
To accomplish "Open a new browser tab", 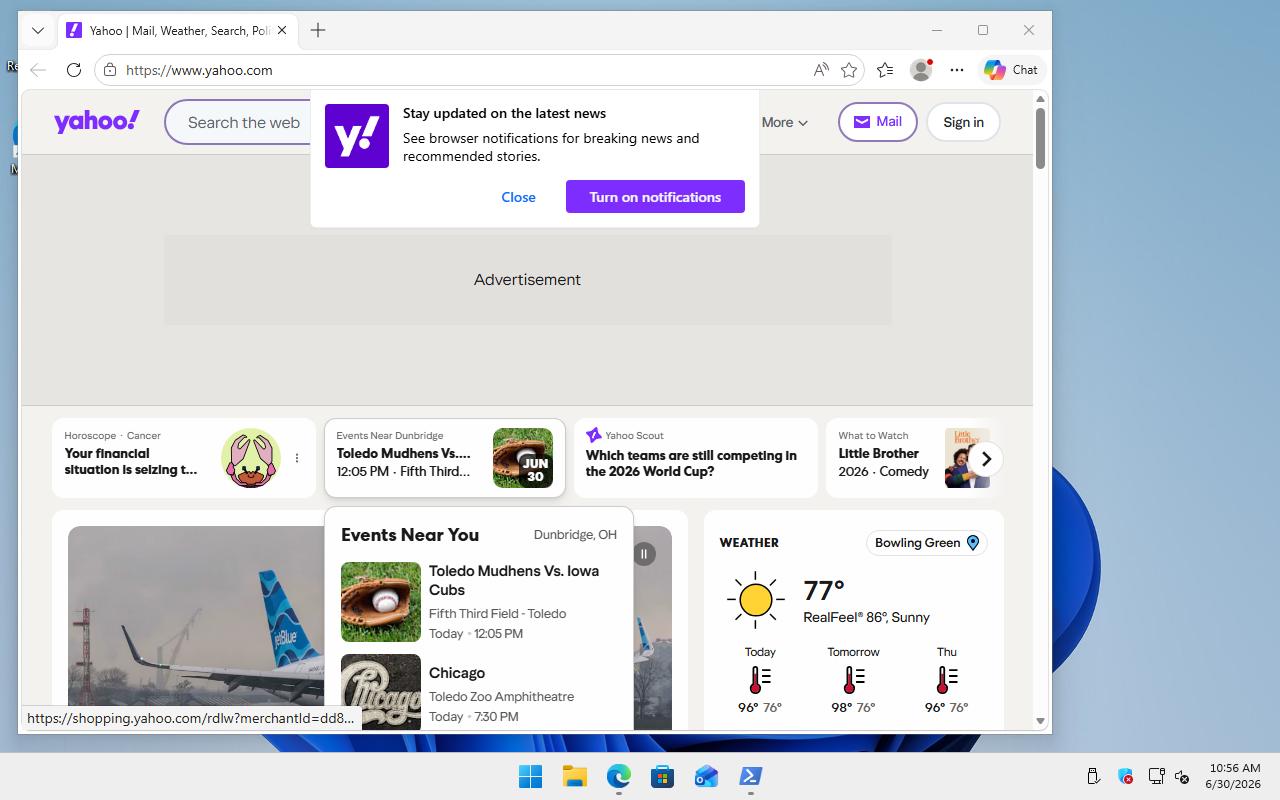I will point(318,30).
